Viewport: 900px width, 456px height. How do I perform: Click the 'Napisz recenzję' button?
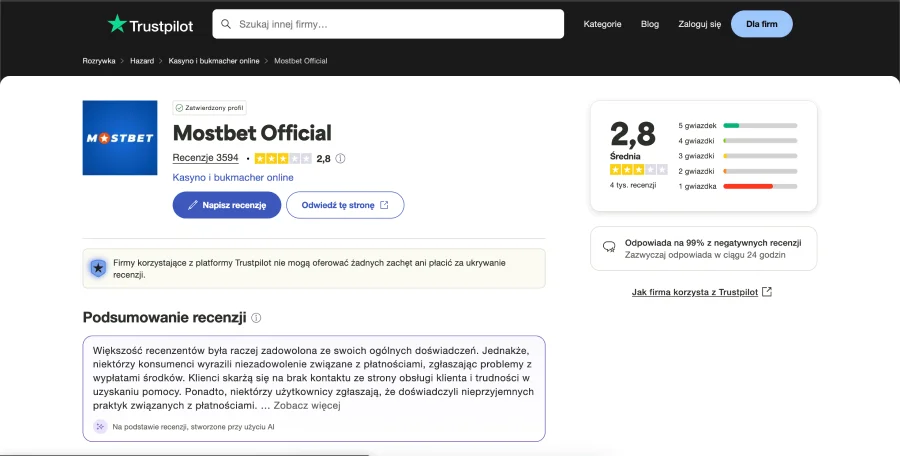click(x=227, y=205)
